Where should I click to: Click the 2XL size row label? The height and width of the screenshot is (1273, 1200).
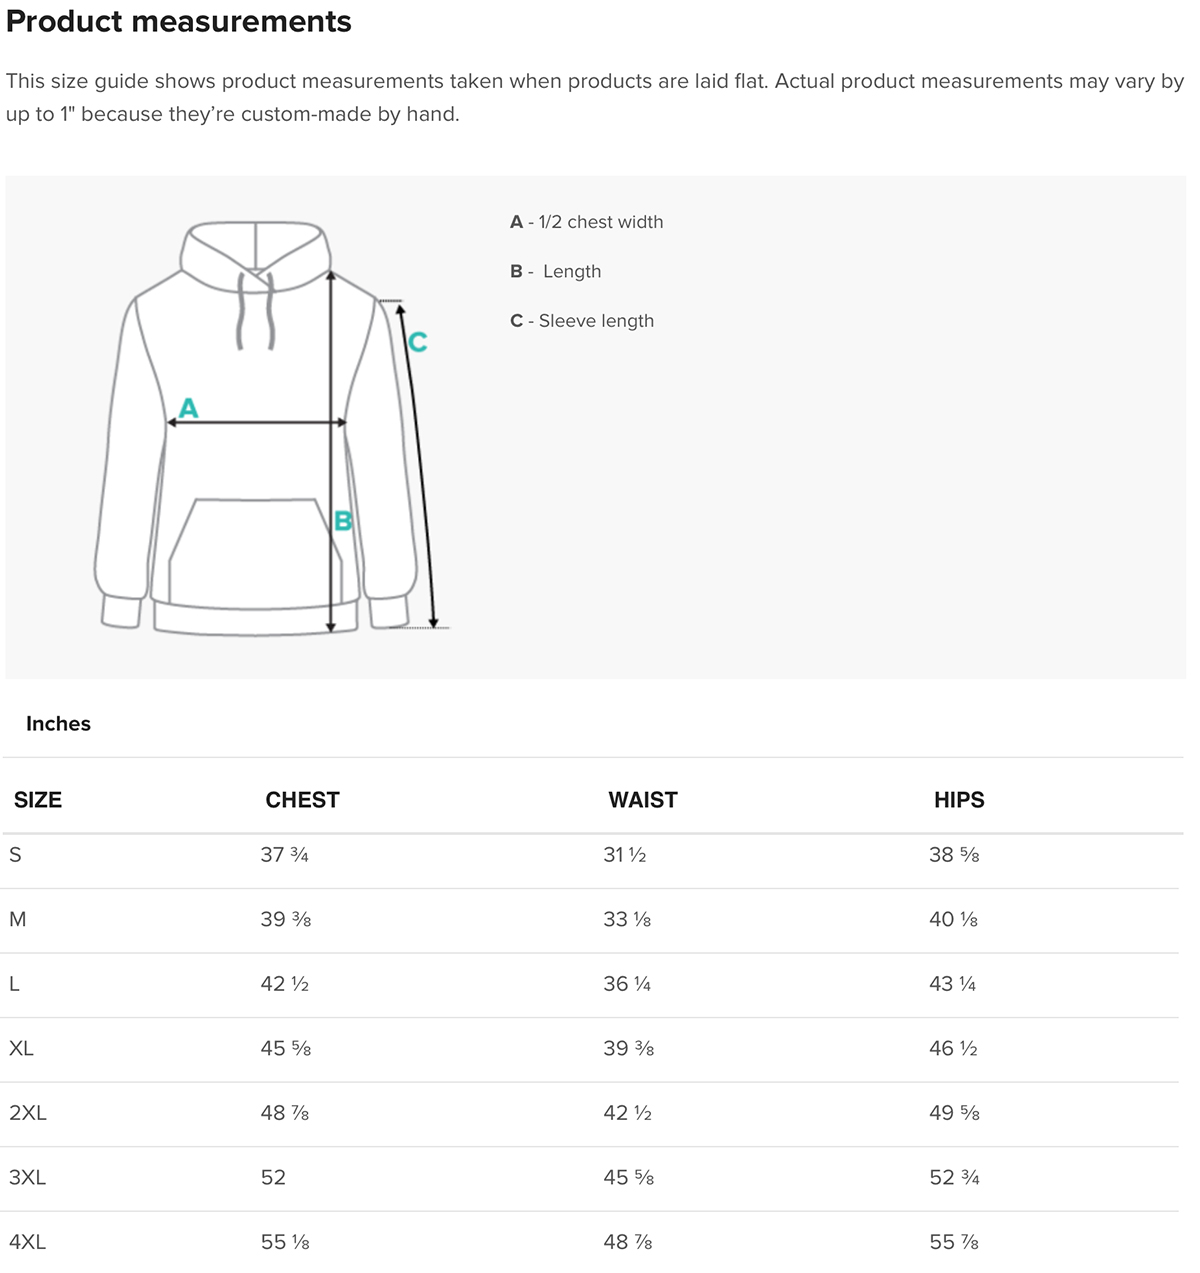tap(27, 1113)
